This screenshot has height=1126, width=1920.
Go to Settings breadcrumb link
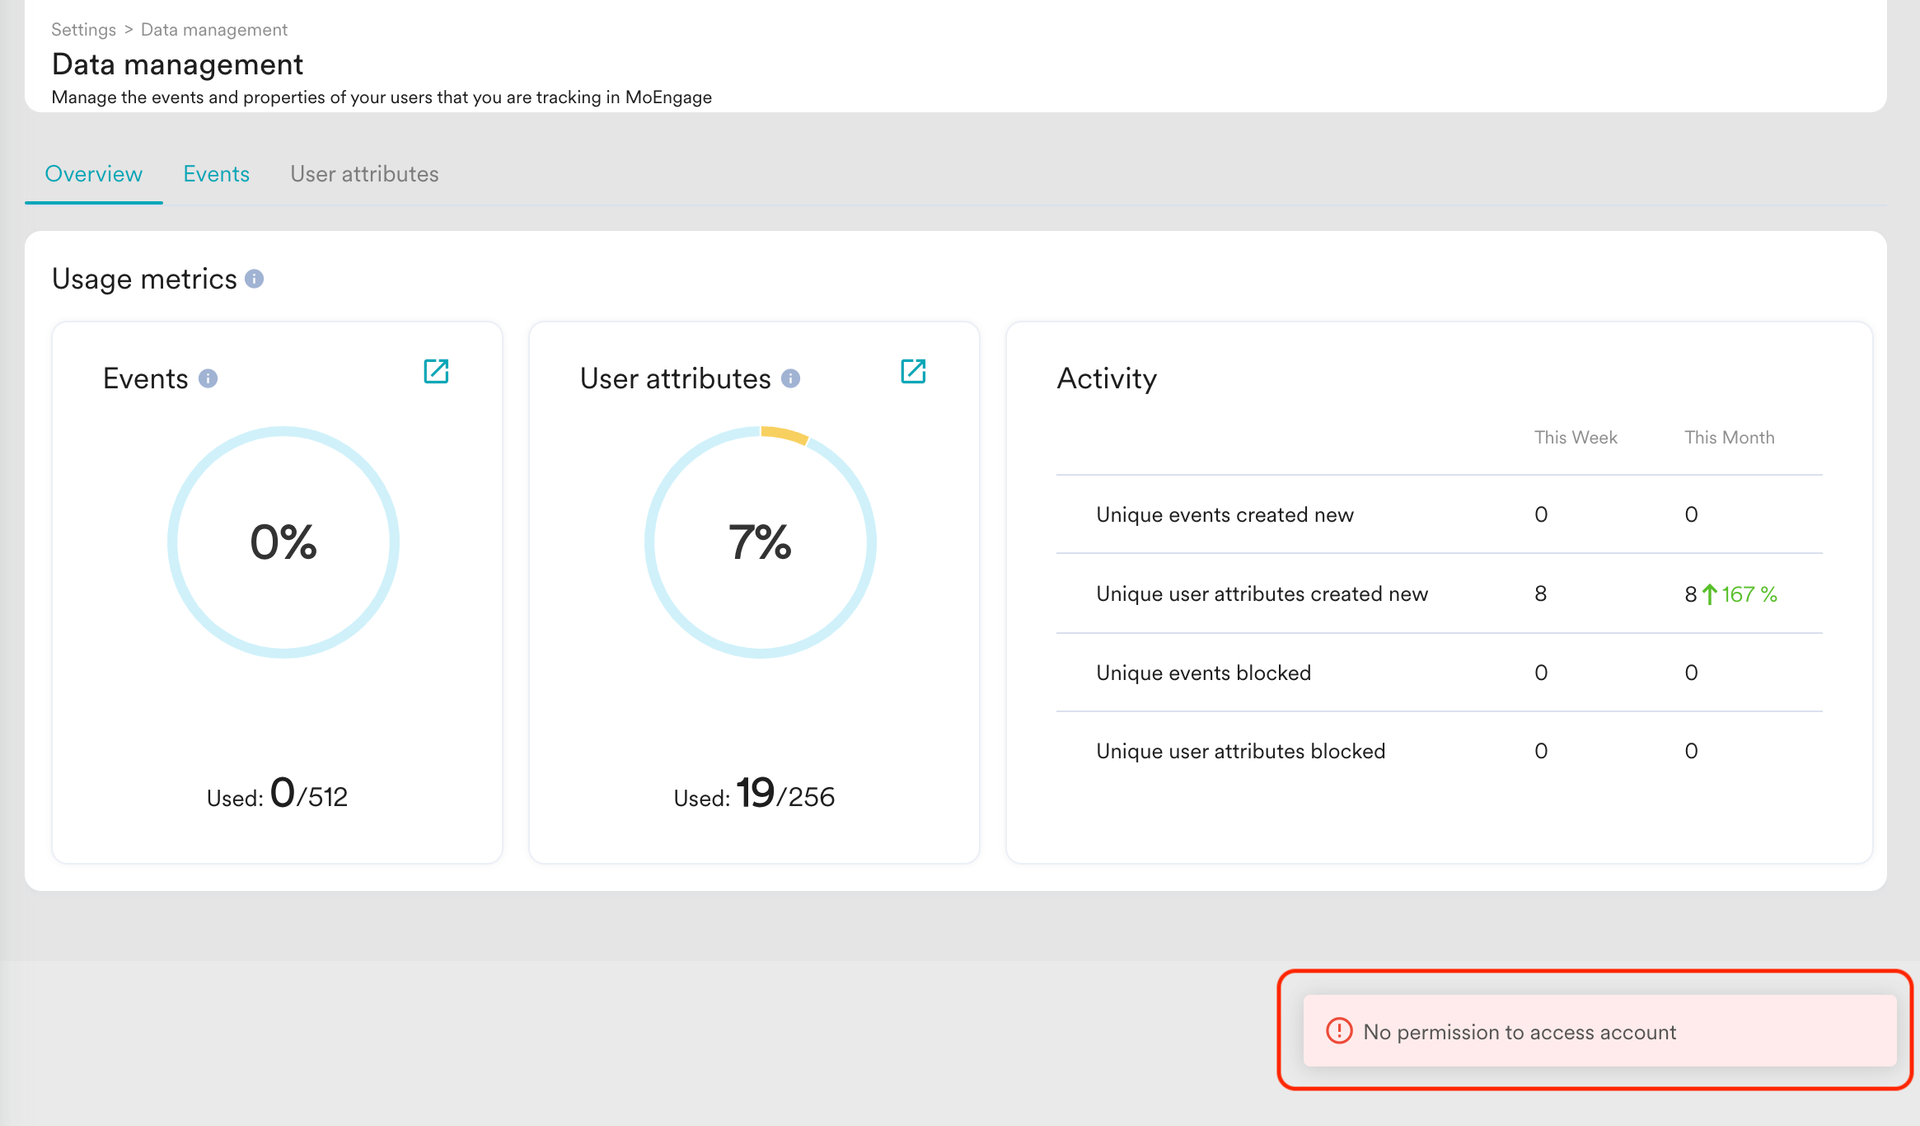point(83,30)
